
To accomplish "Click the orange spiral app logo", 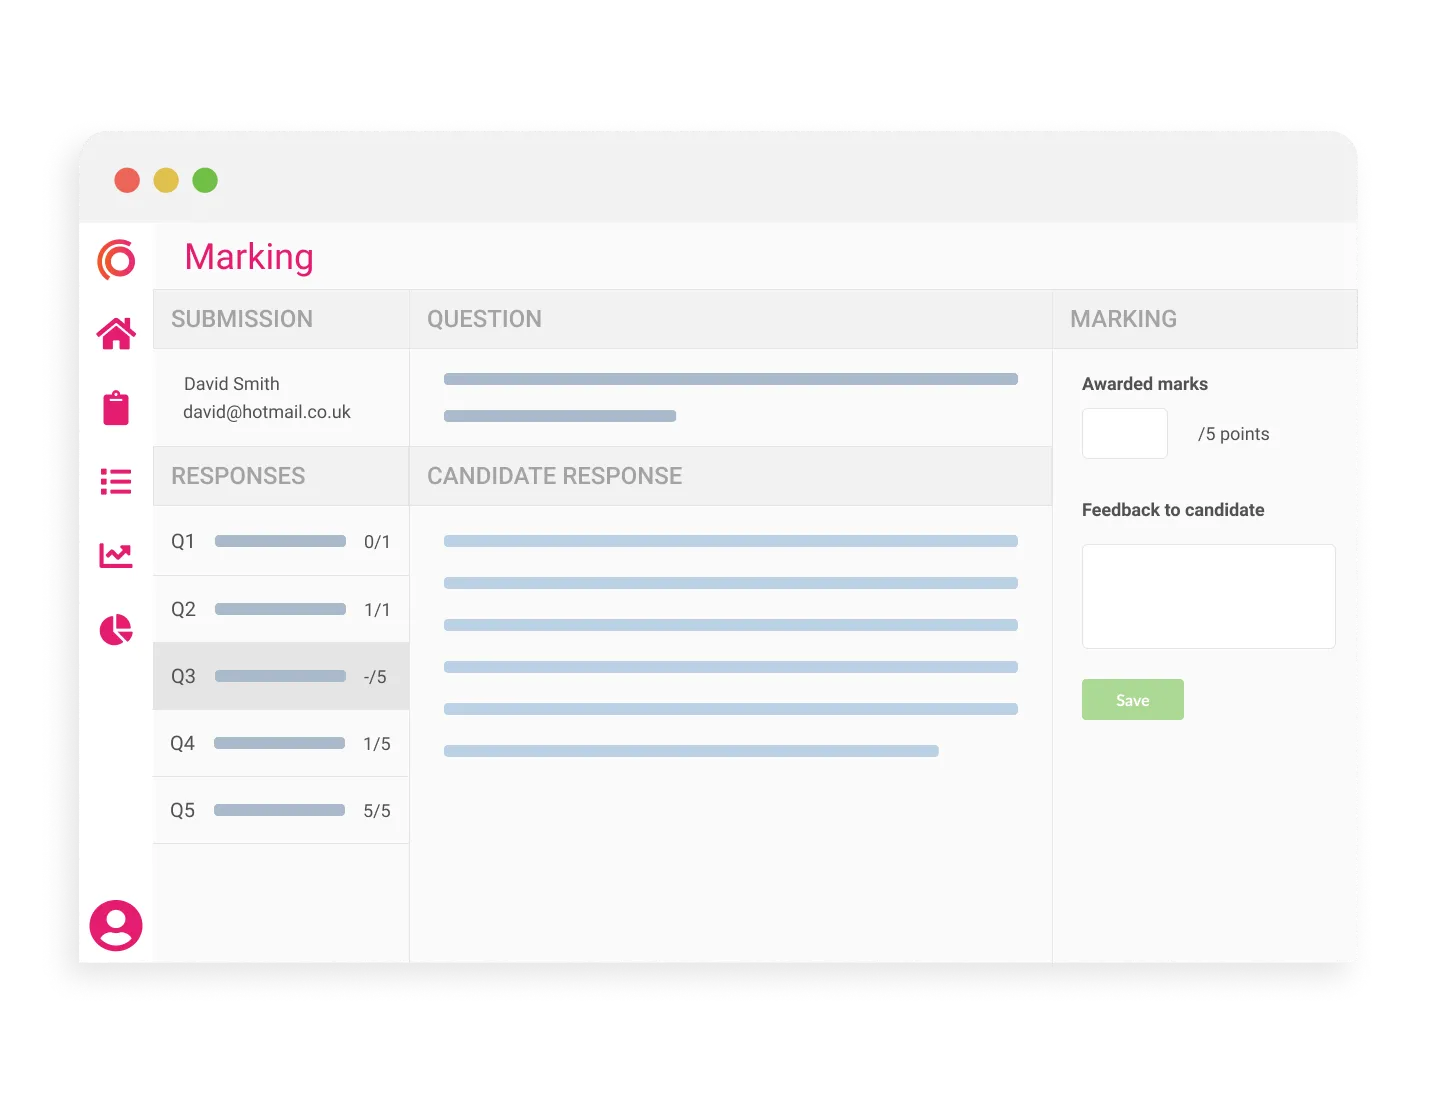I will (116, 260).
